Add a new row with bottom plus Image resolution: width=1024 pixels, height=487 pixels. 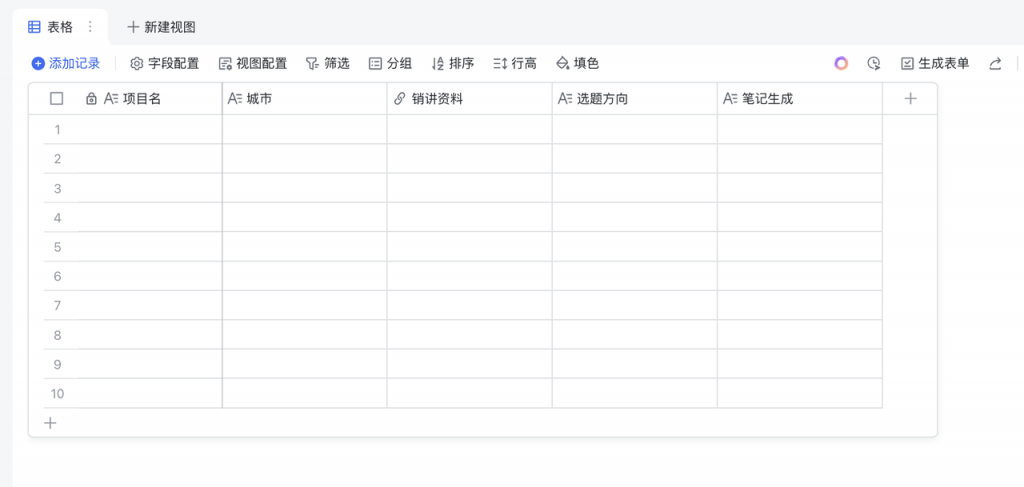click(x=50, y=423)
